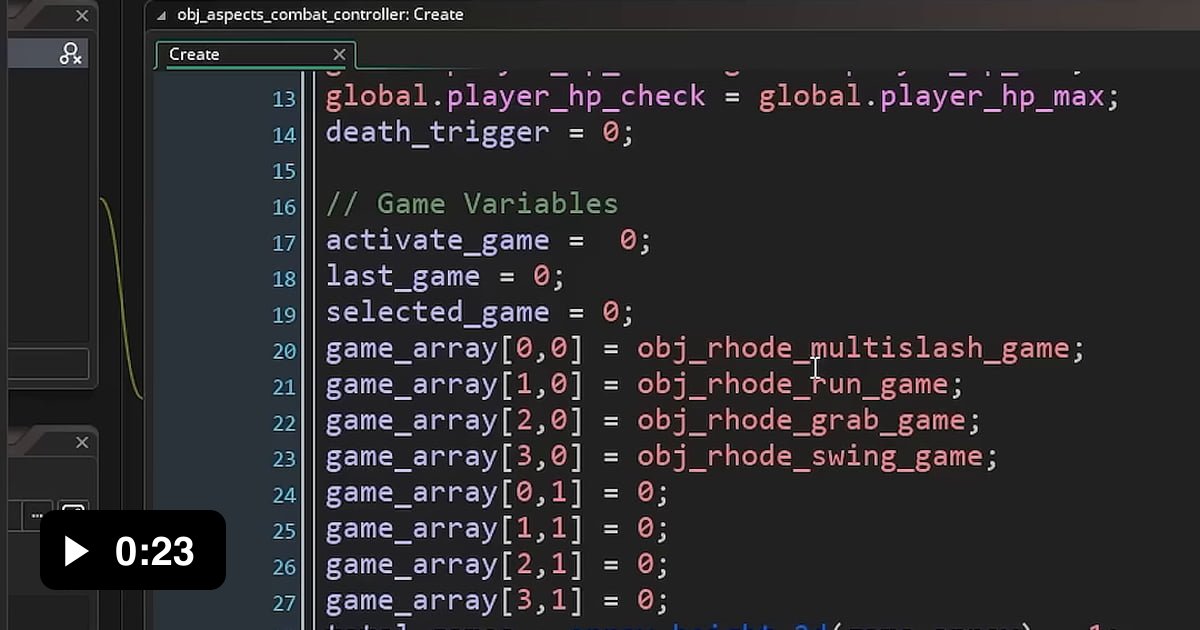Close the Create code tab
1200x630 pixels.
tap(339, 54)
